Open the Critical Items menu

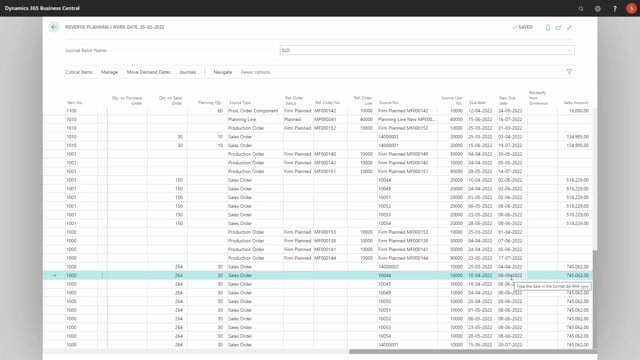[x=79, y=72]
